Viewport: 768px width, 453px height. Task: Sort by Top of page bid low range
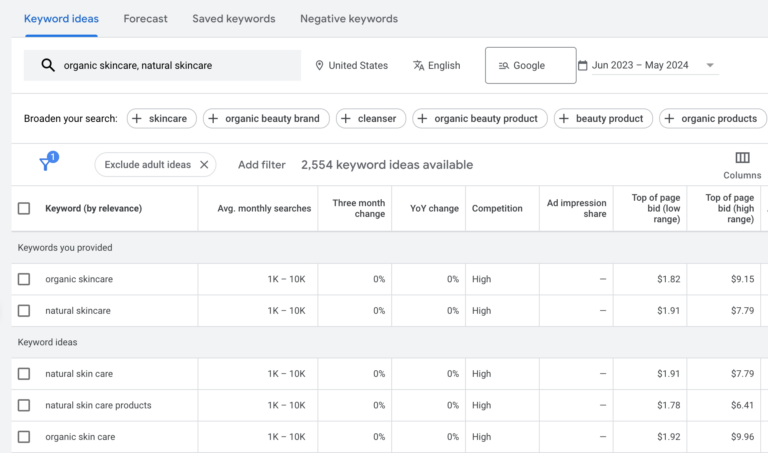point(655,208)
